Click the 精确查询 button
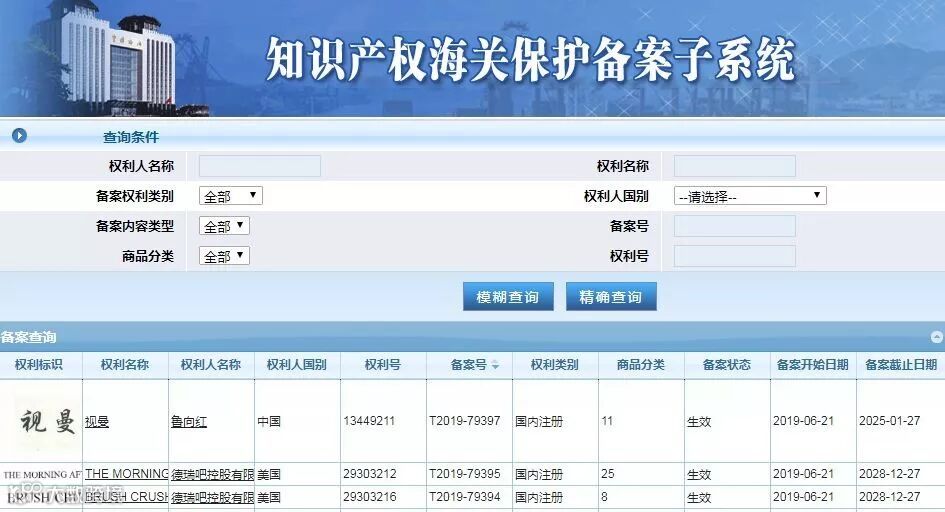 (x=611, y=296)
